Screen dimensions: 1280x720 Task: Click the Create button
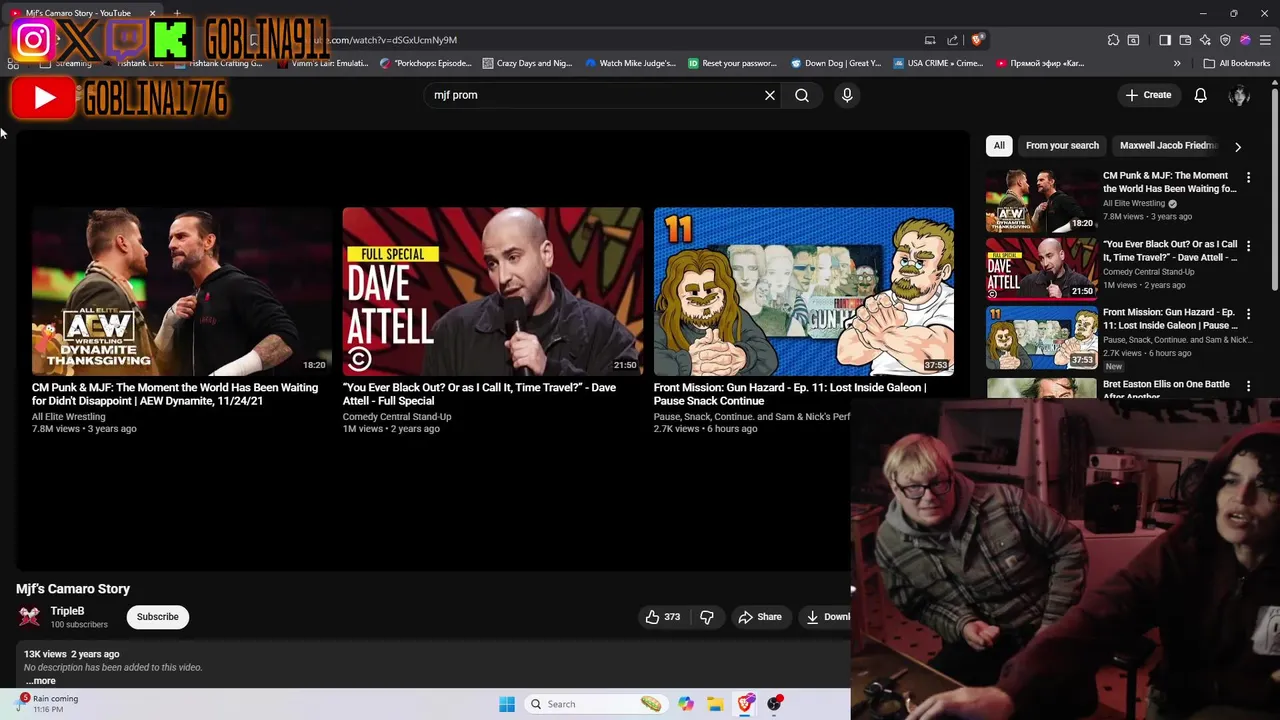point(1148,95)
